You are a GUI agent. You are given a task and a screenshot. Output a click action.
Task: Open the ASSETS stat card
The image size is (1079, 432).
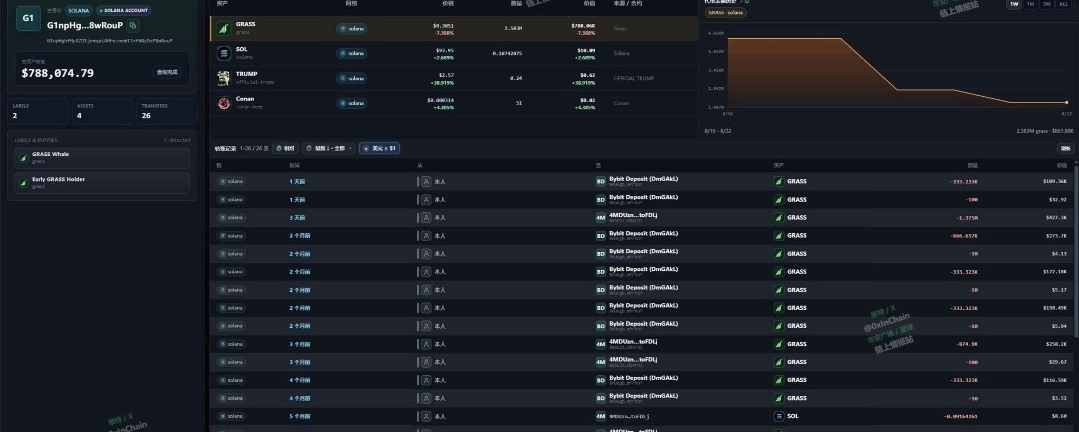point(102,111)
